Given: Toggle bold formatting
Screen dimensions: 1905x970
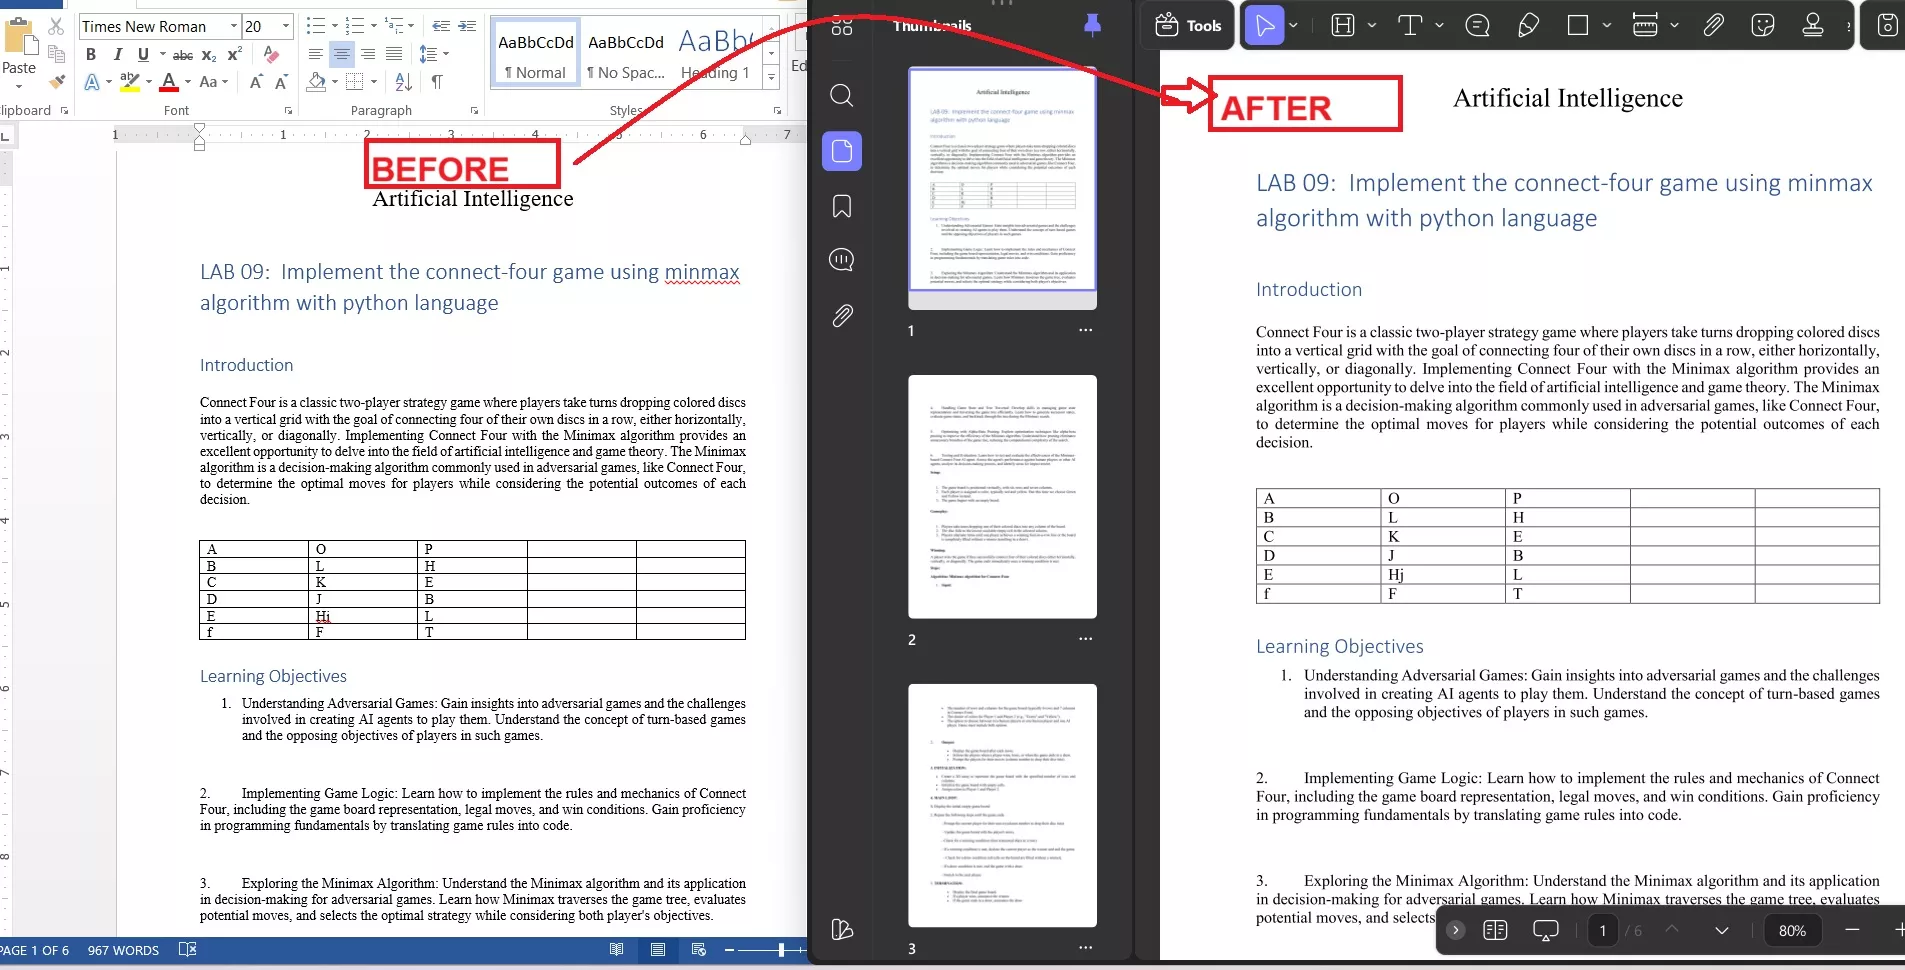Looking at the screenshot, I should click(x=89, y=55).
